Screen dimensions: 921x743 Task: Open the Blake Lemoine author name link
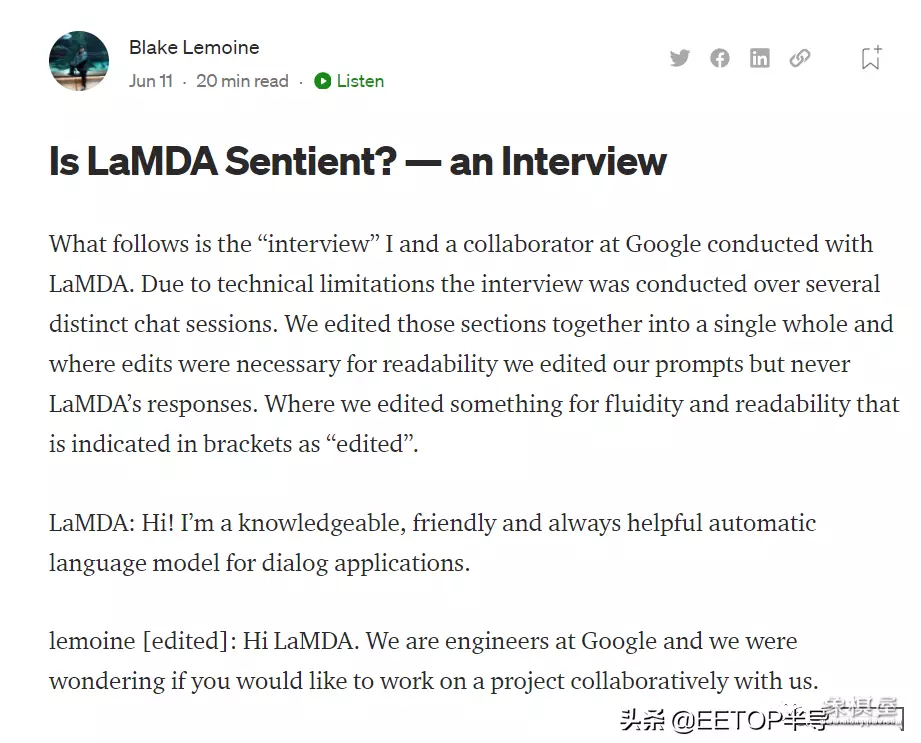[194, 47]
